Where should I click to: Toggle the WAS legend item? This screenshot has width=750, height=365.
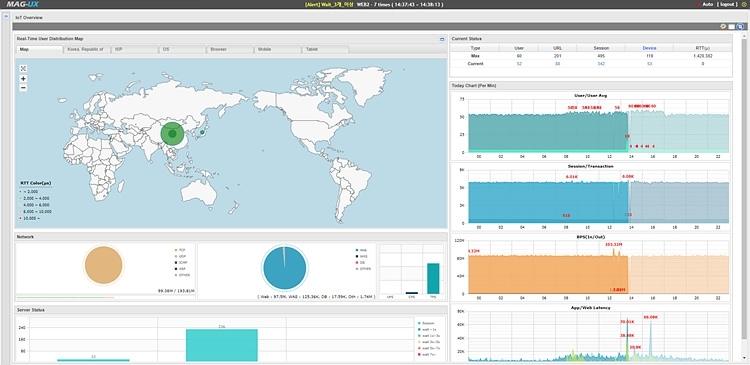point(362,256)
